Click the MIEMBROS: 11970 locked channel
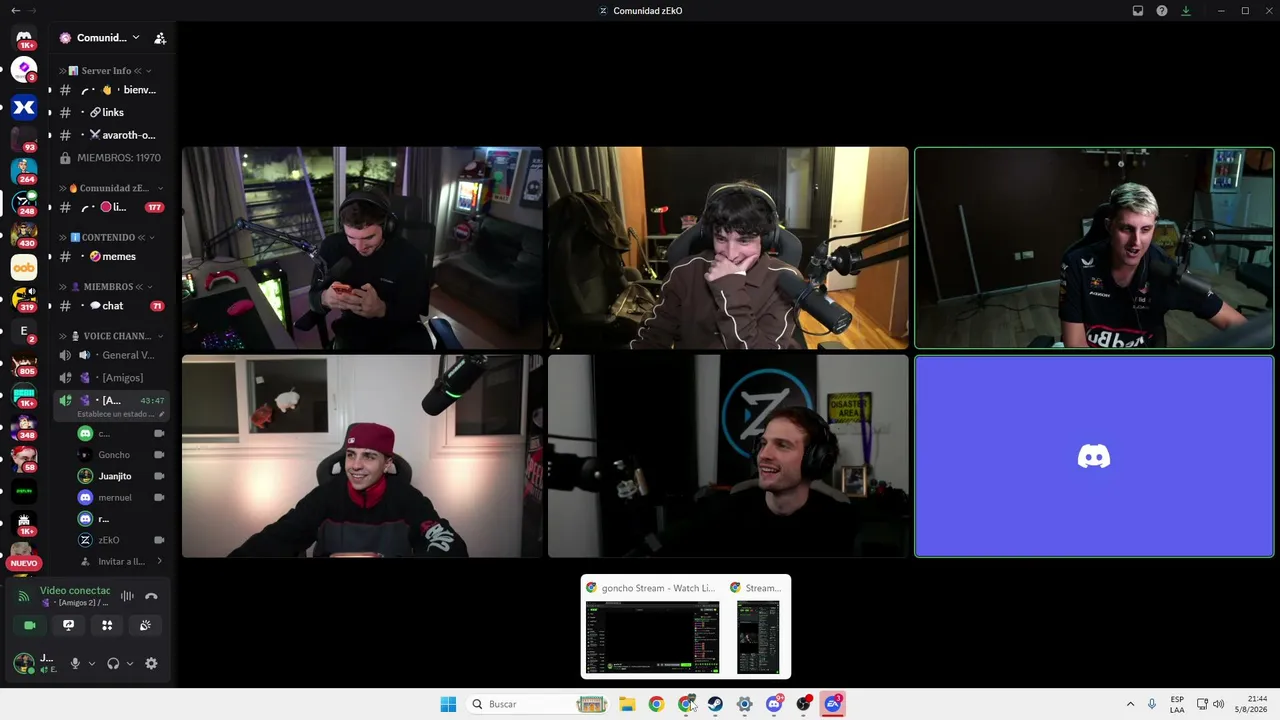 point(111,158)
